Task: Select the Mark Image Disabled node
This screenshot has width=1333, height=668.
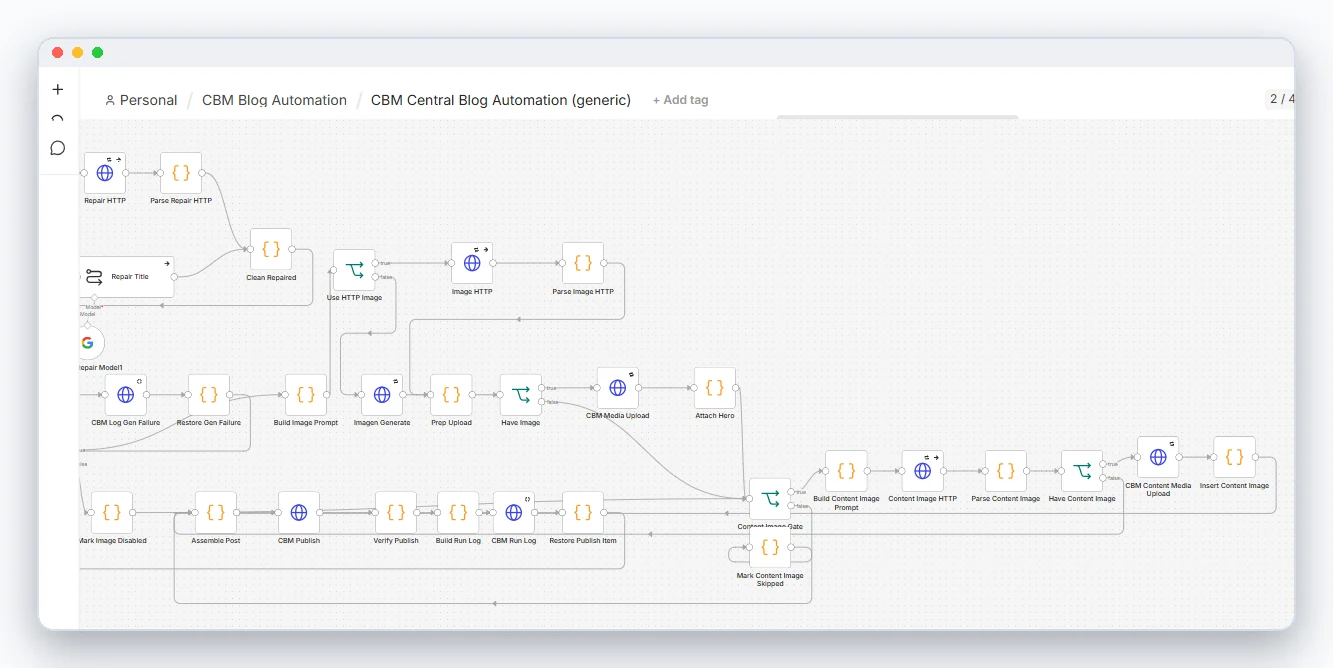Action: [x=112, y=513]
